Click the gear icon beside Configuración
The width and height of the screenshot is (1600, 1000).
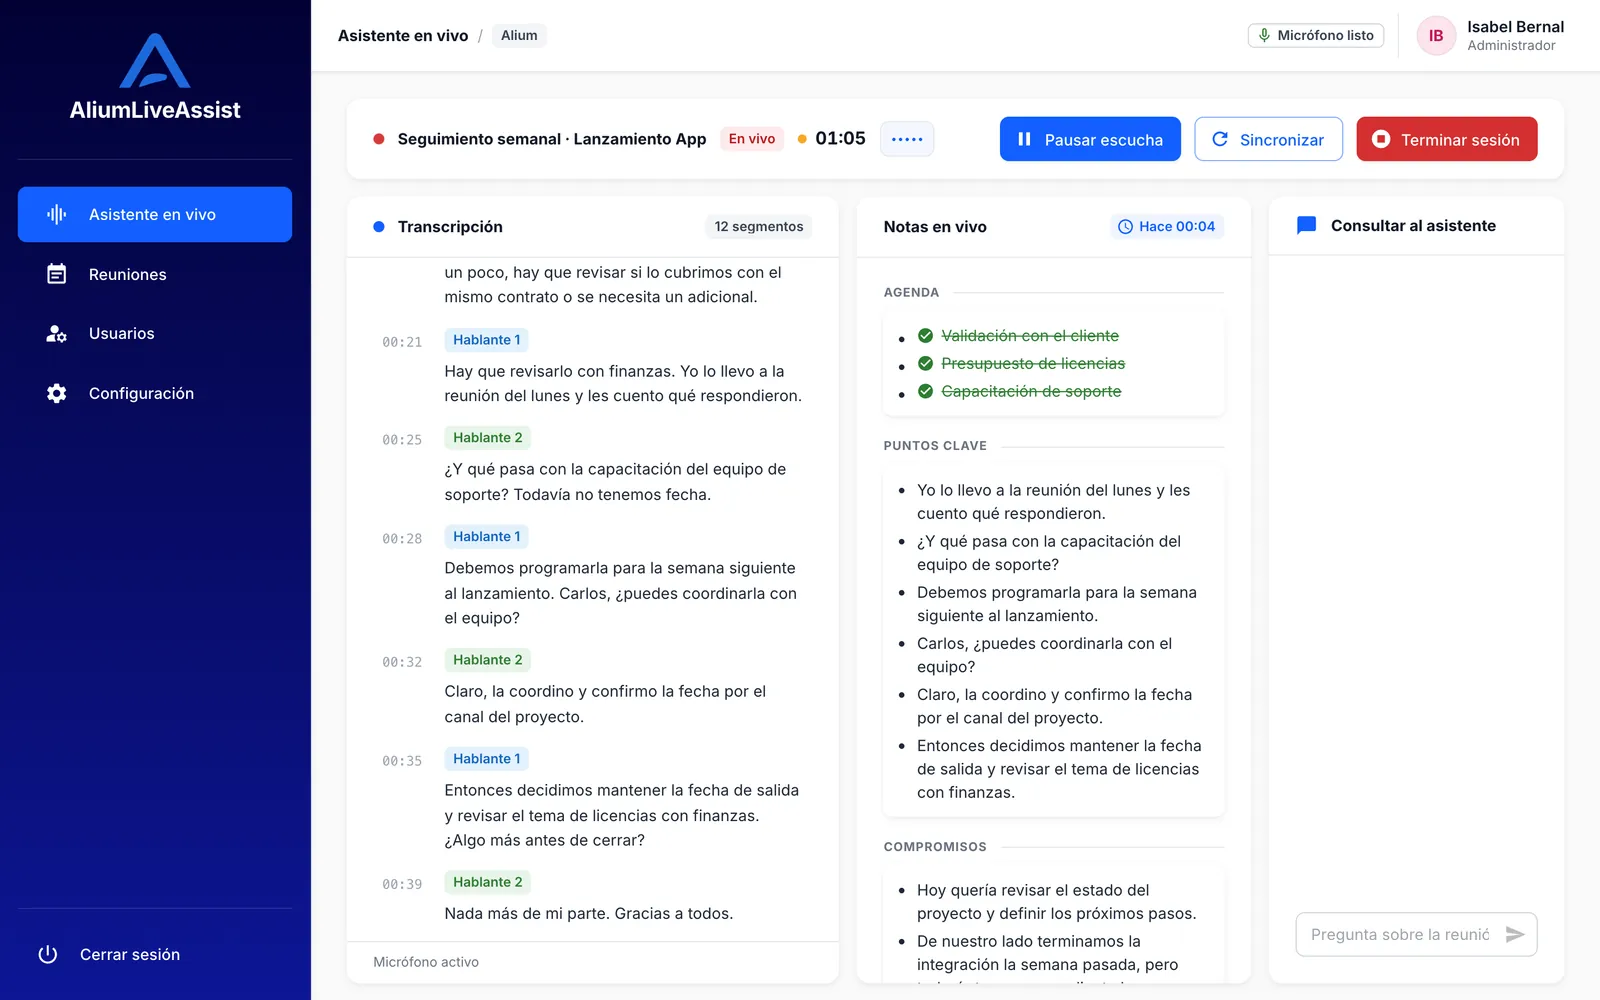(57, 393)
